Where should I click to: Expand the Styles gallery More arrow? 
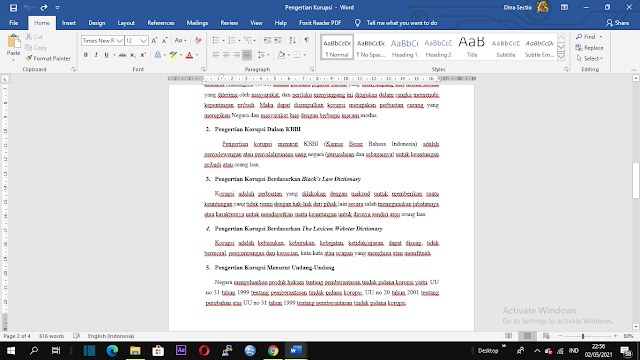click(x=561, y=56)
